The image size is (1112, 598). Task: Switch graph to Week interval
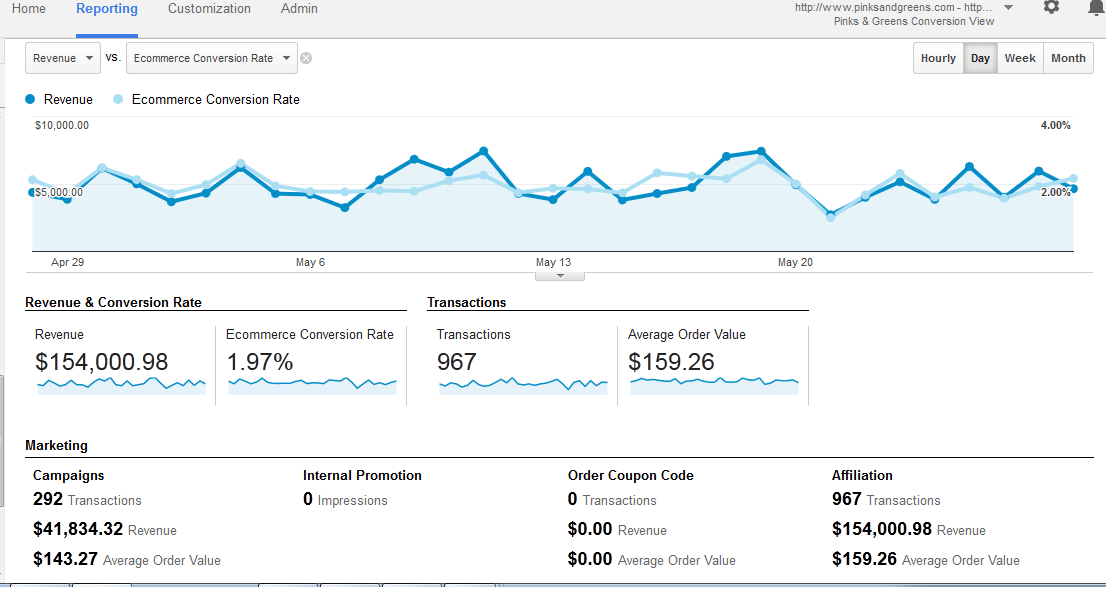1020,58
